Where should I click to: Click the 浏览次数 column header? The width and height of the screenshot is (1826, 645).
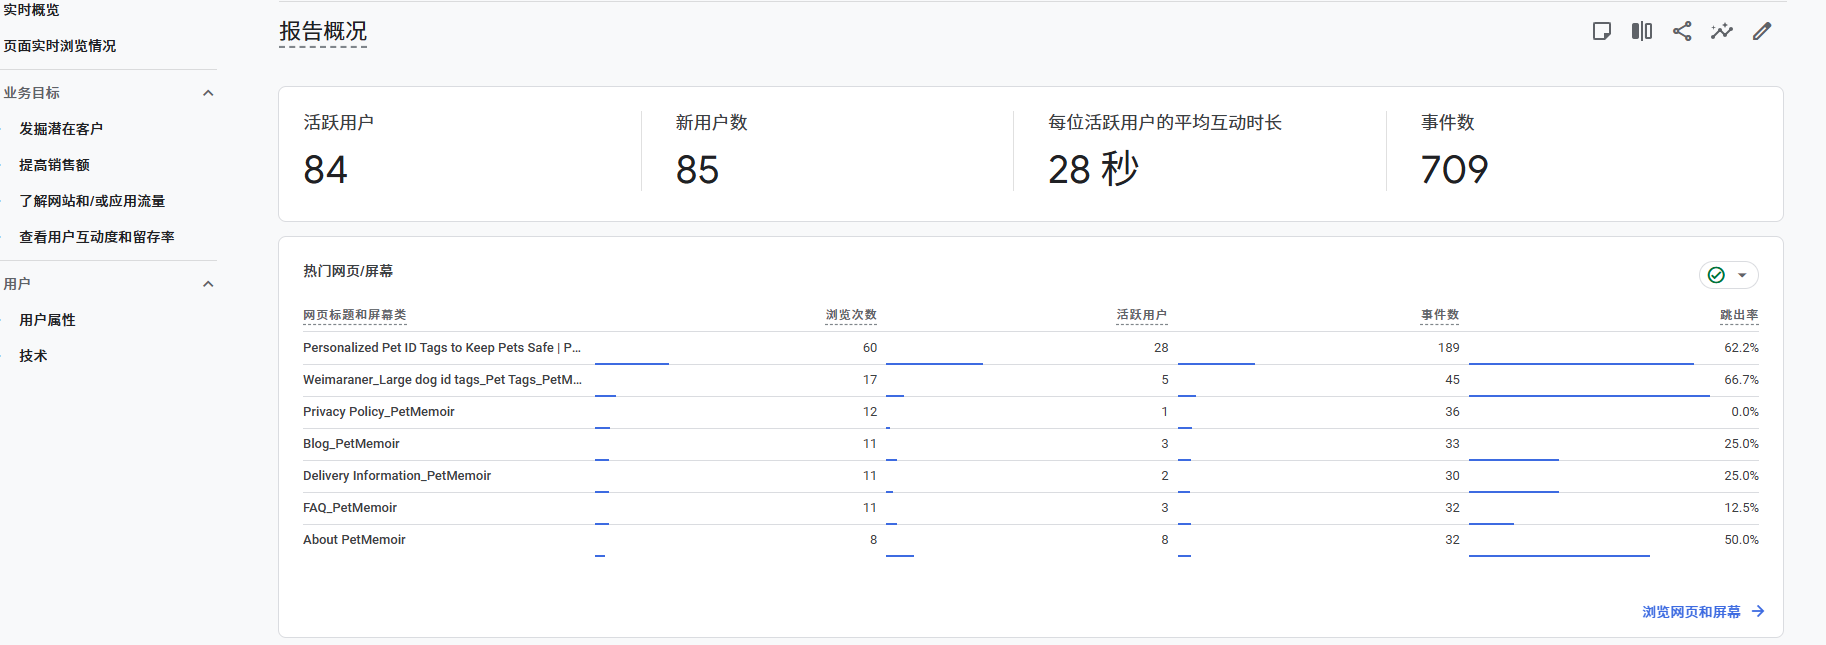pos(851,315)
